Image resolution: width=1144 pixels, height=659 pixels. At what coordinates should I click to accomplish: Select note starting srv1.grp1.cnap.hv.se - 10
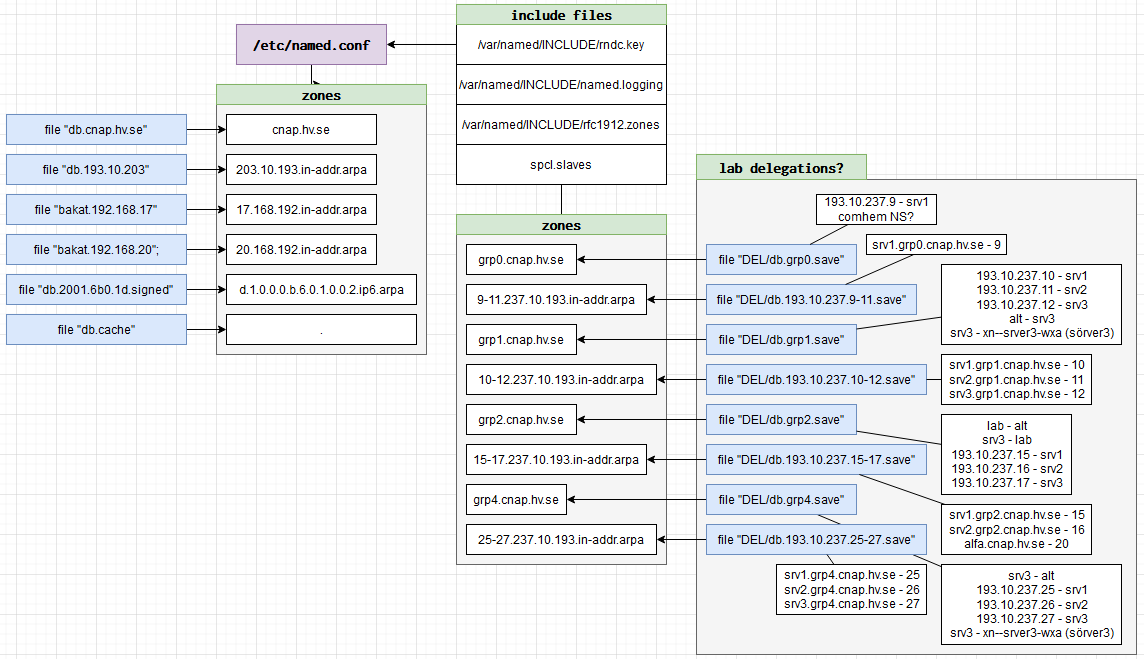(x=1016, y=379)
